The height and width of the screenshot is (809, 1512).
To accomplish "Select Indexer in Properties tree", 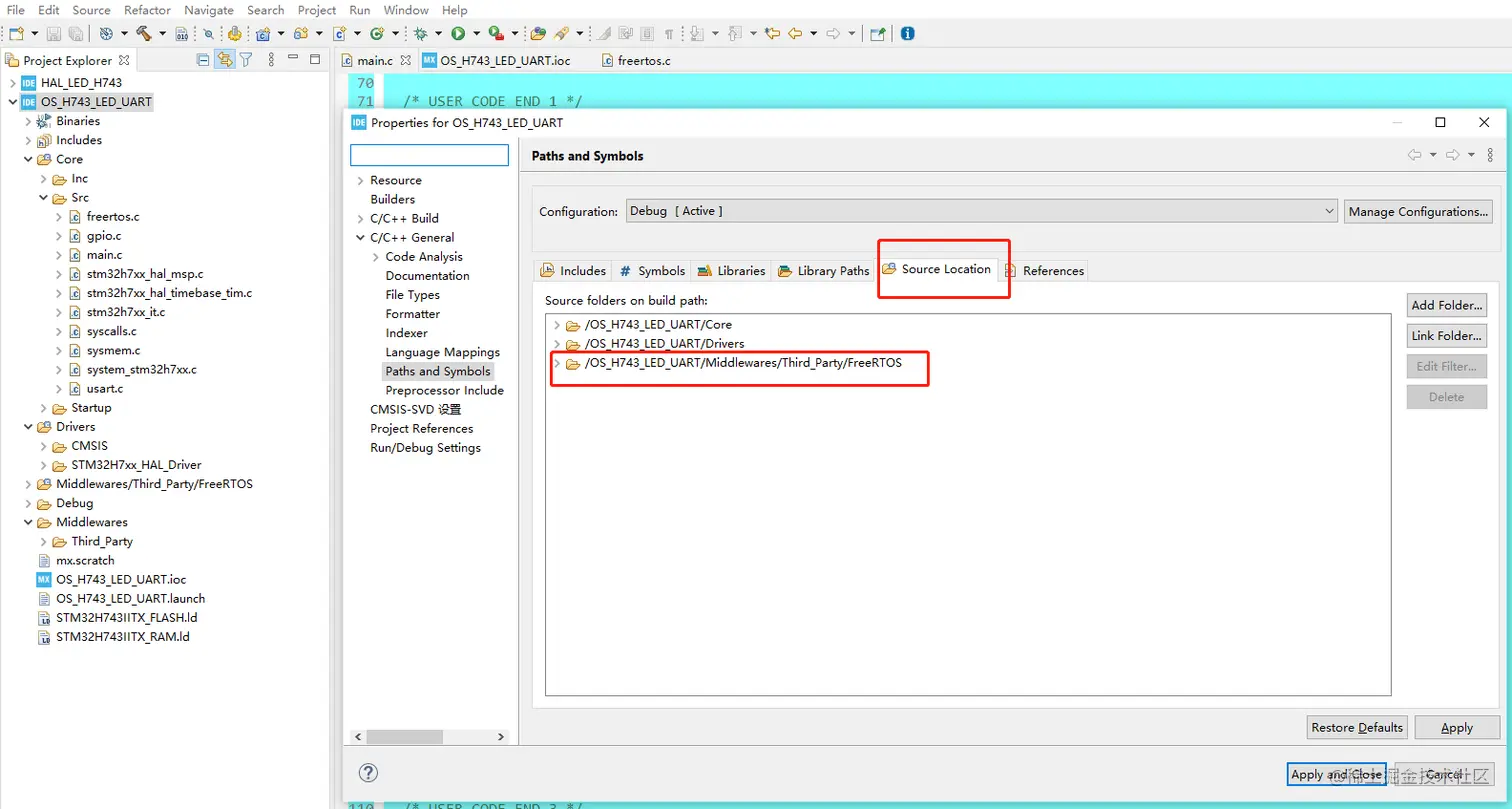I will (406, 333).
